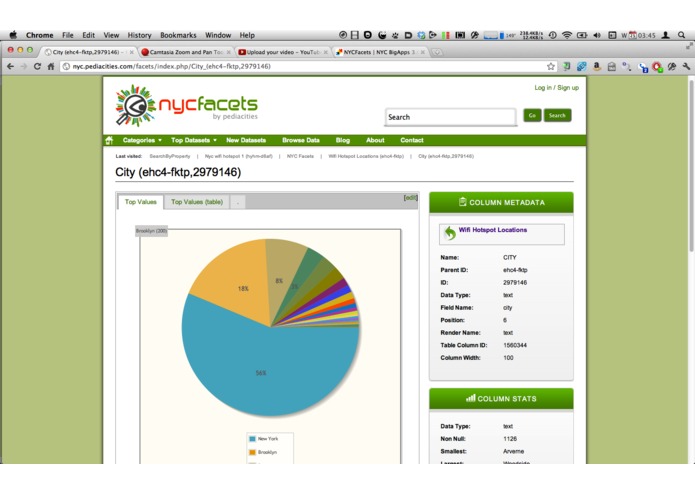The image size is (695, 494).
Task: Click Brooklyn orange legend swatch
Action: point(252,452)
